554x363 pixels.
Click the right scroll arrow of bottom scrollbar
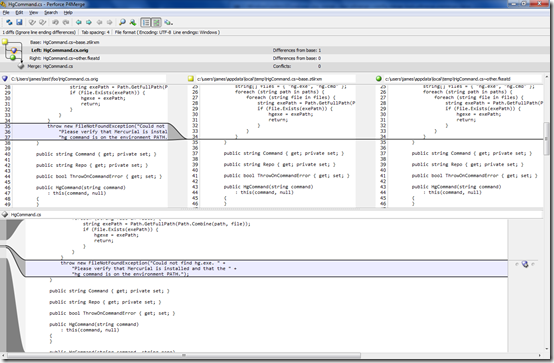(x=540, y=355)
